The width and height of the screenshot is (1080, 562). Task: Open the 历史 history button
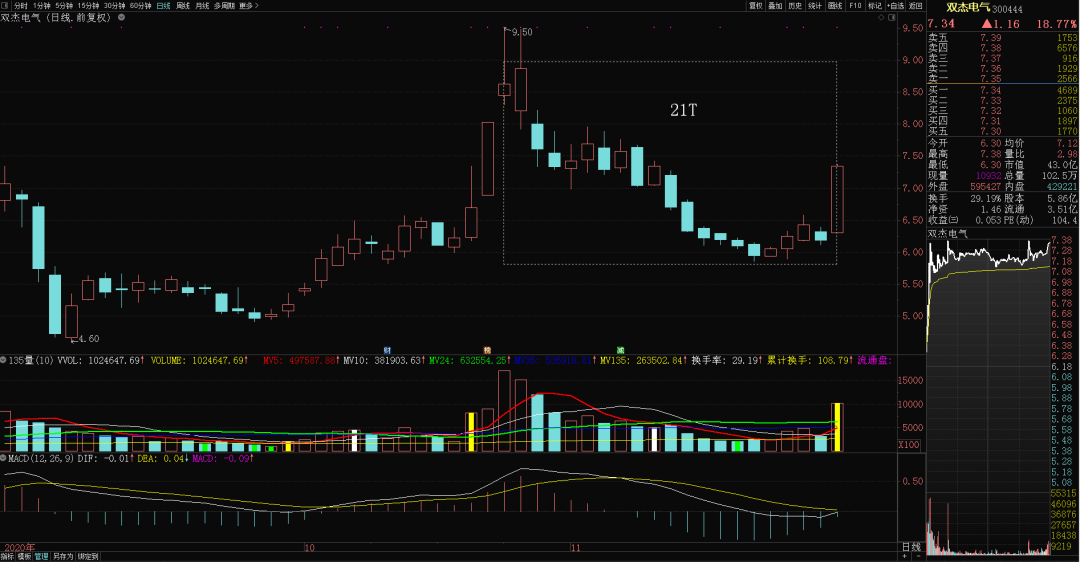(795, 6)
